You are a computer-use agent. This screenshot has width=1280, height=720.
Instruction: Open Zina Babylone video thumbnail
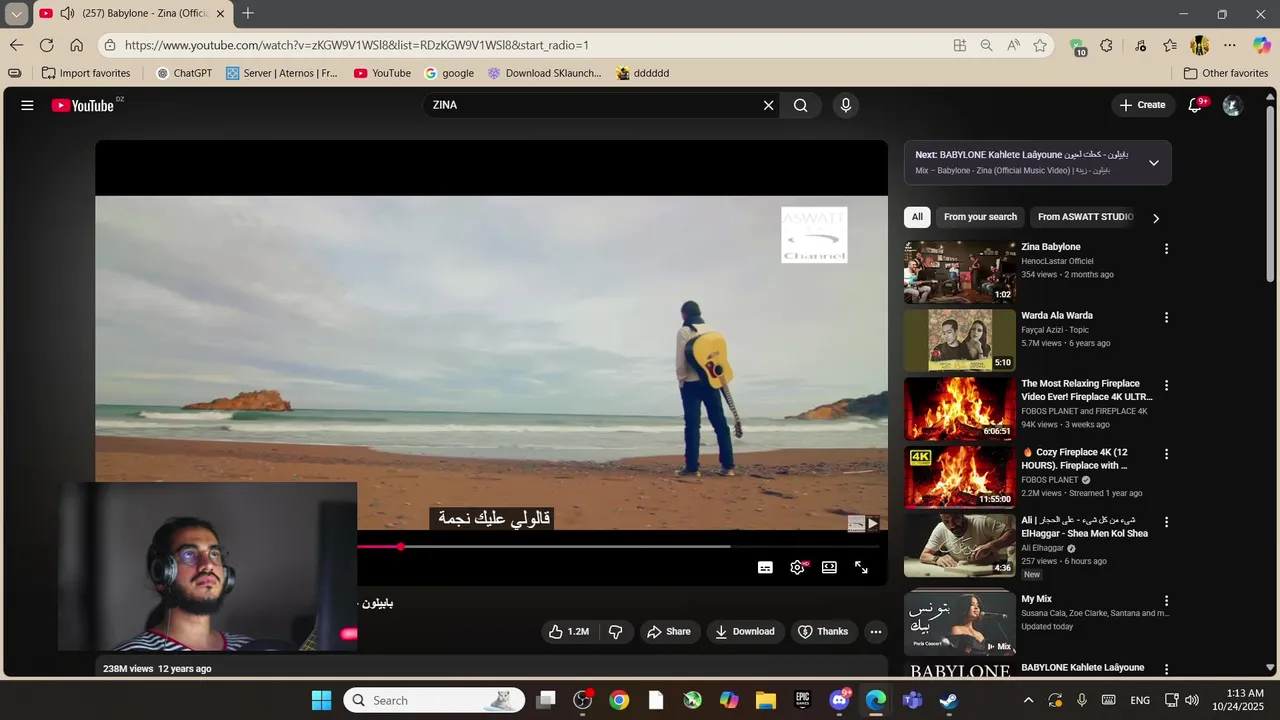click(960, 272)
